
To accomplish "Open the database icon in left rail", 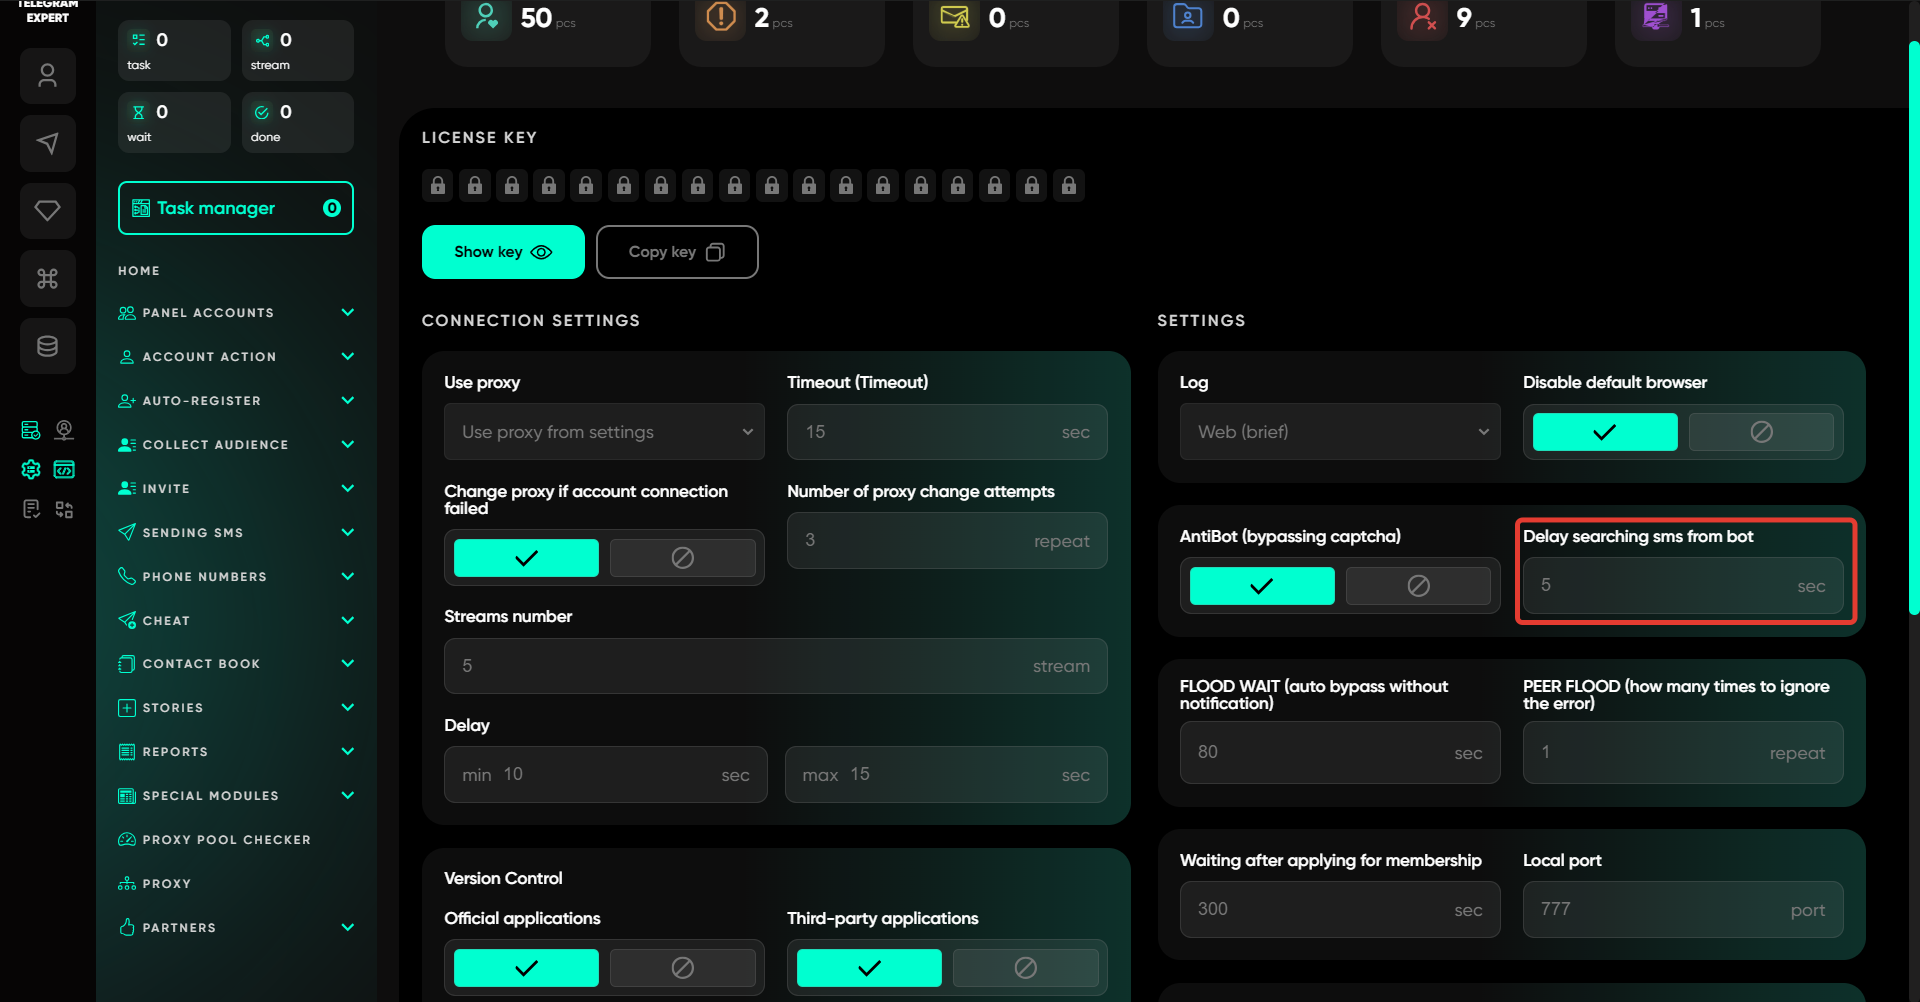I will click(47, 346).
